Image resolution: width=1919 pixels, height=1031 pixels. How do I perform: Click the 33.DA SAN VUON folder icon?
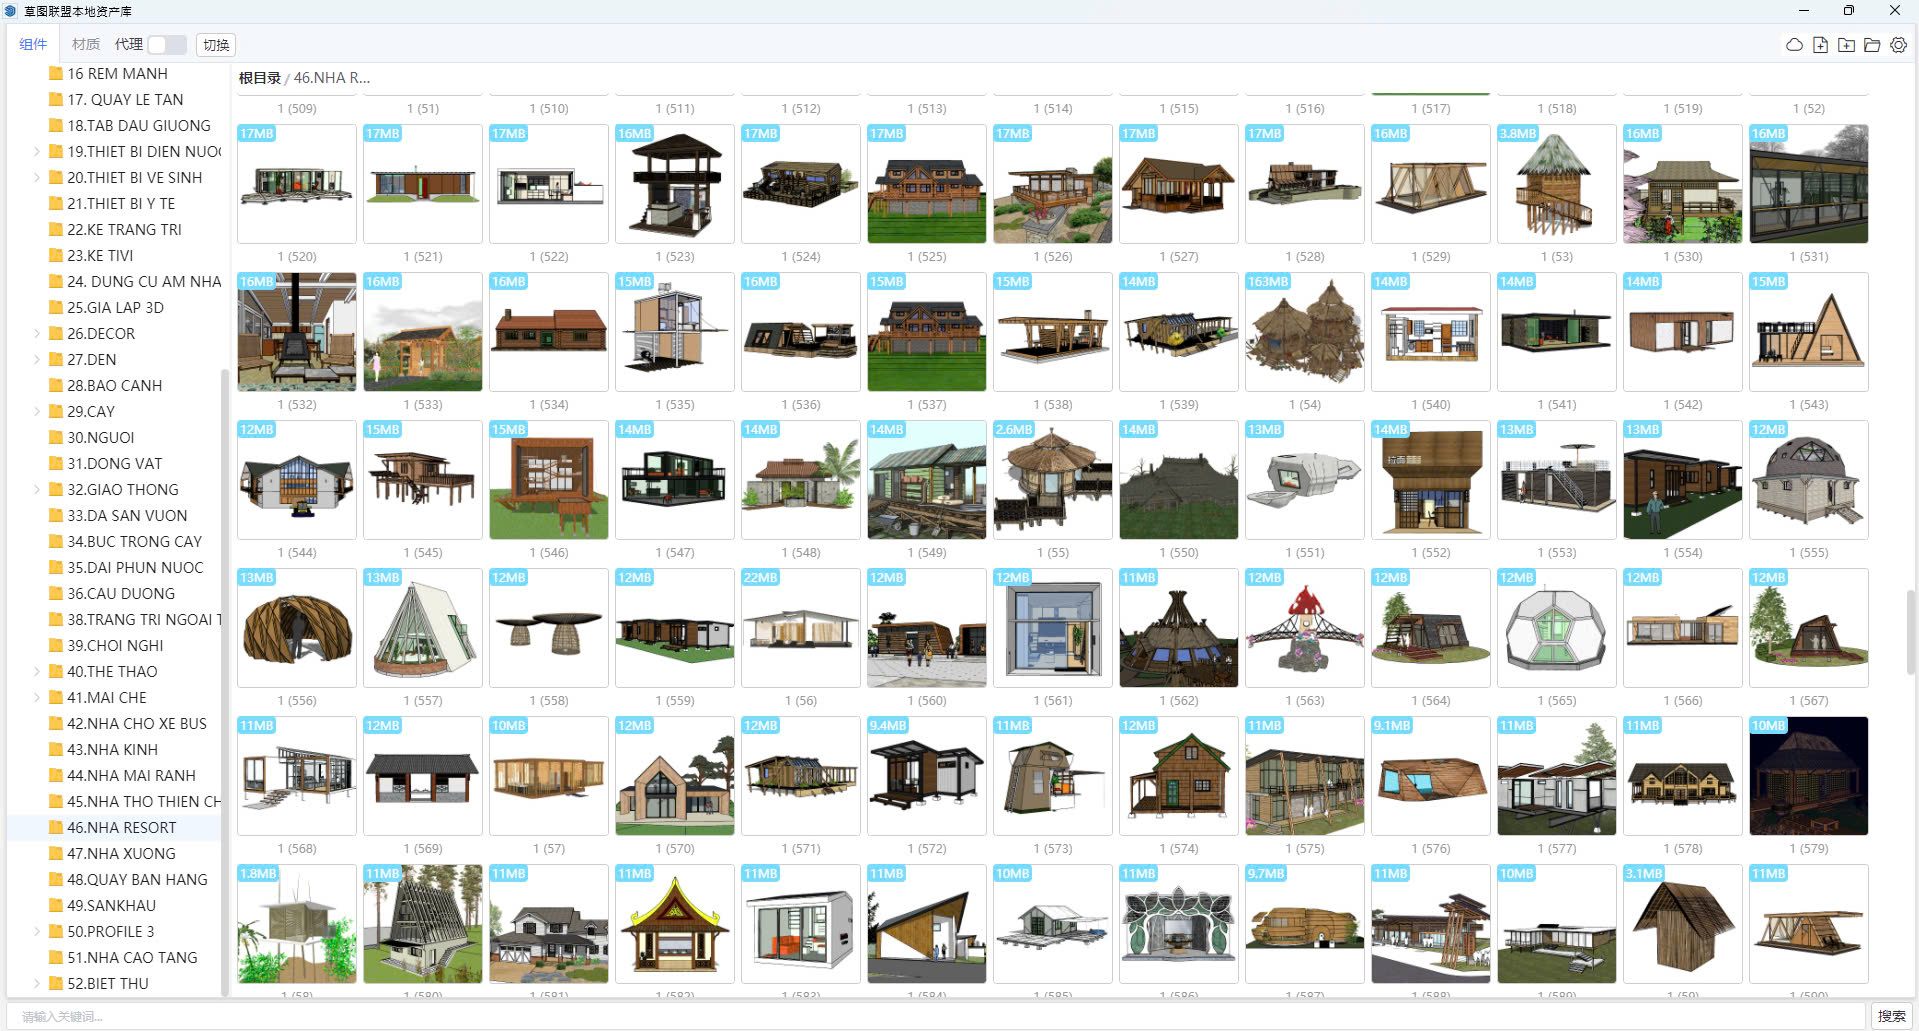coord(56,516)
